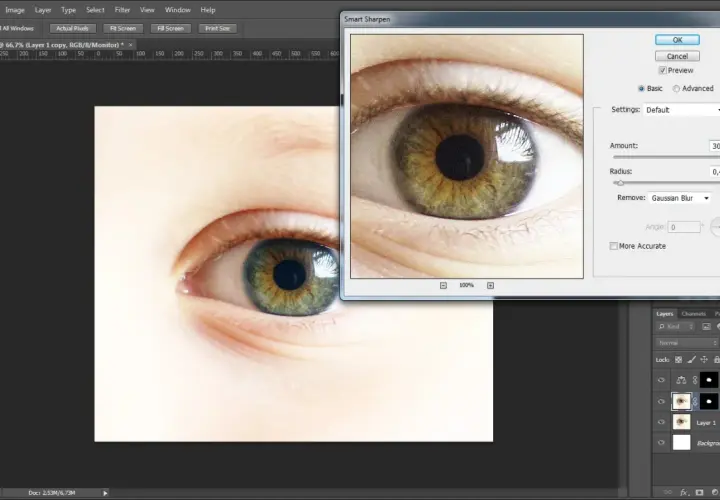Open the Remove Gaussian Blur dropdown

coord(680,198)
